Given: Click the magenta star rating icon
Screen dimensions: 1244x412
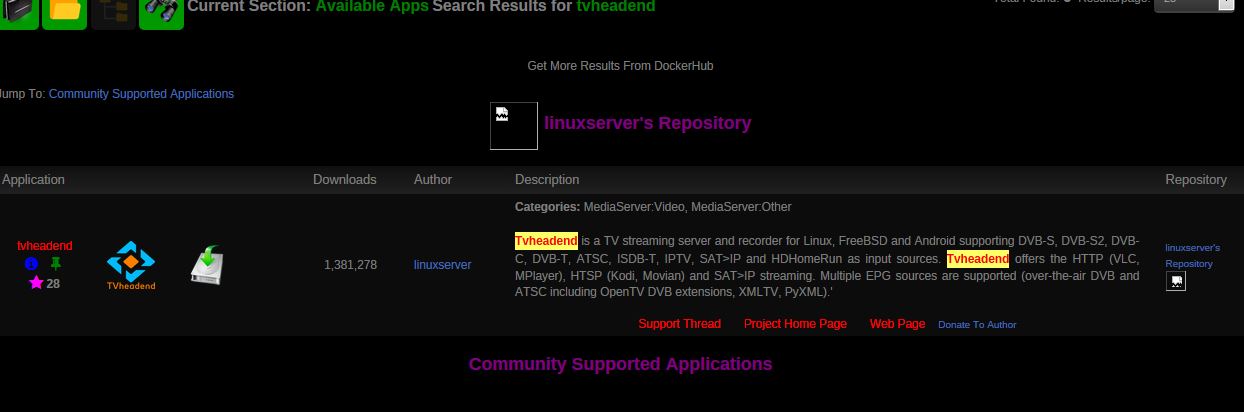Looking at the screenshot, I should coord(36,283).
